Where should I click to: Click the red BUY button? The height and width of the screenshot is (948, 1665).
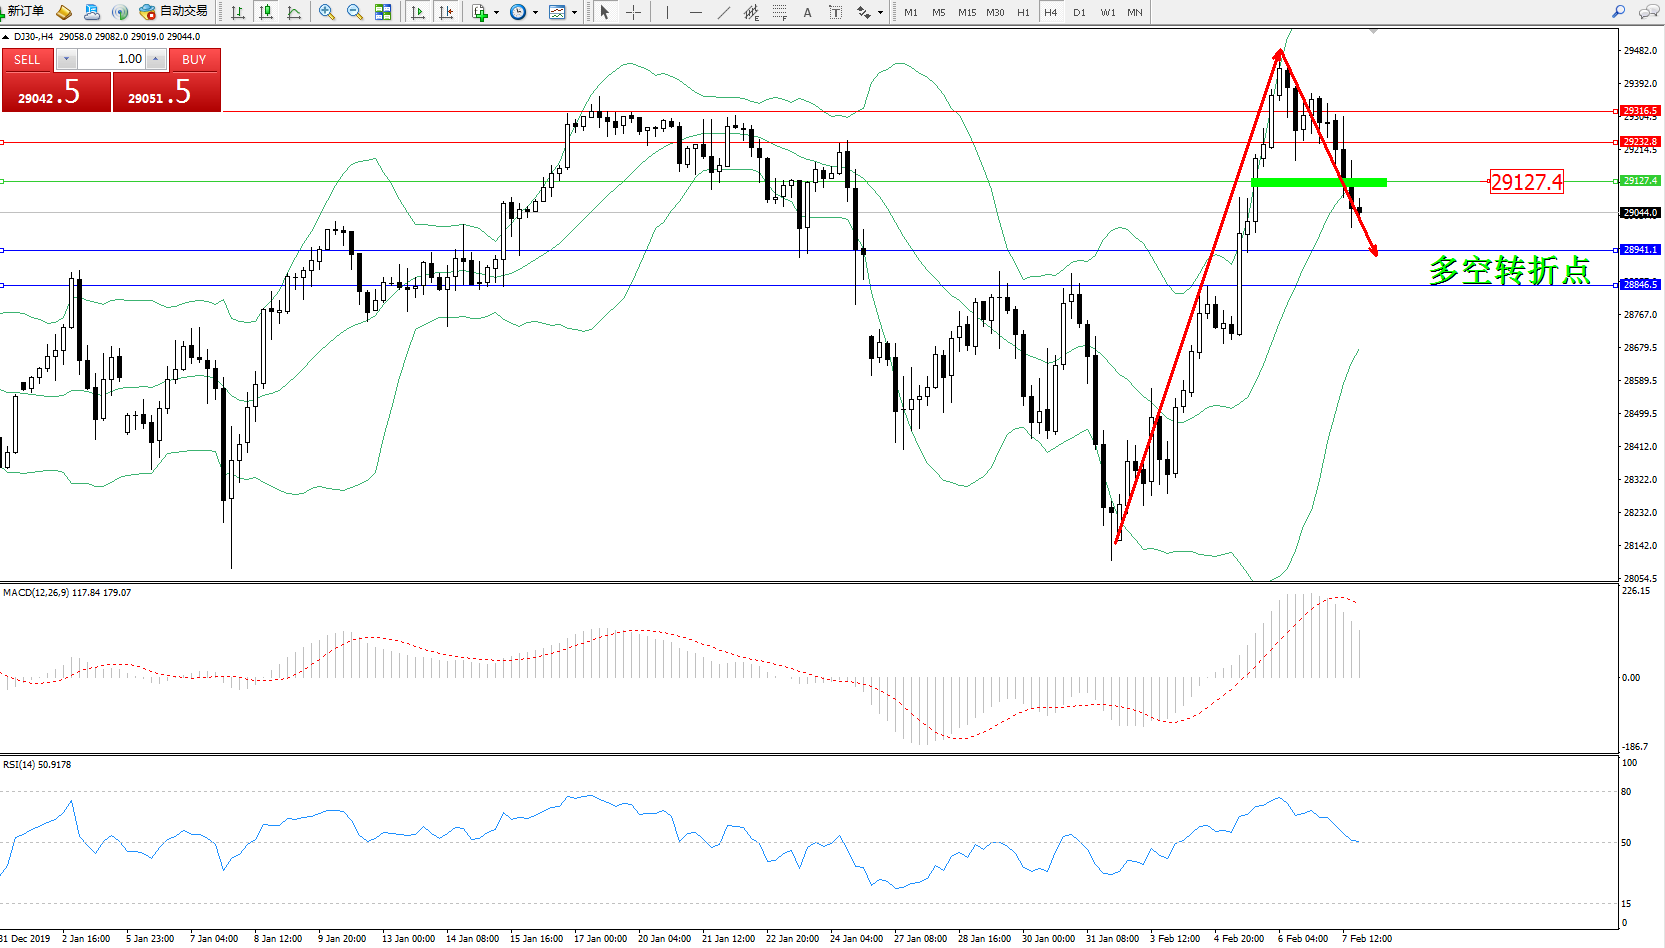[194, 60]
